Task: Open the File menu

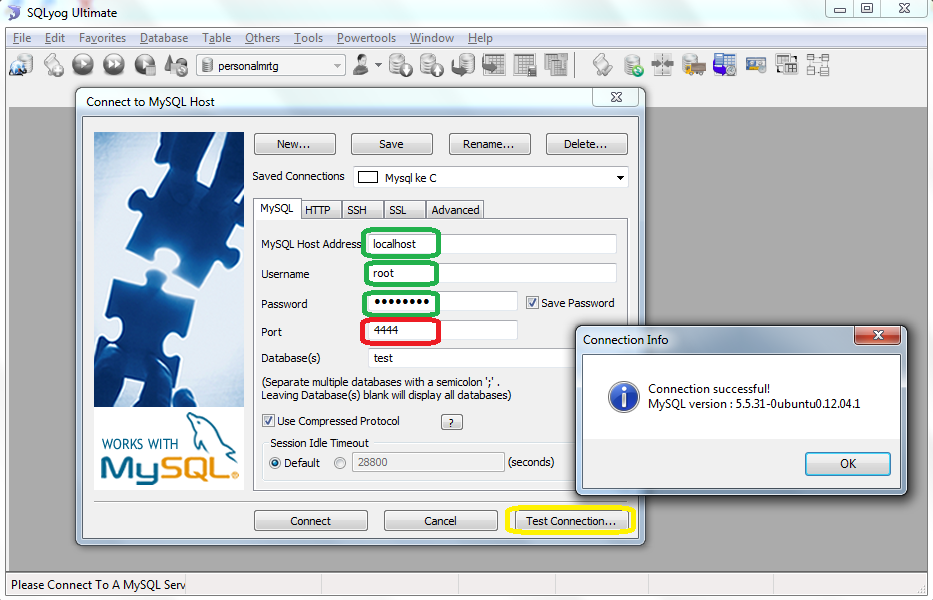Action: (22, 38)
